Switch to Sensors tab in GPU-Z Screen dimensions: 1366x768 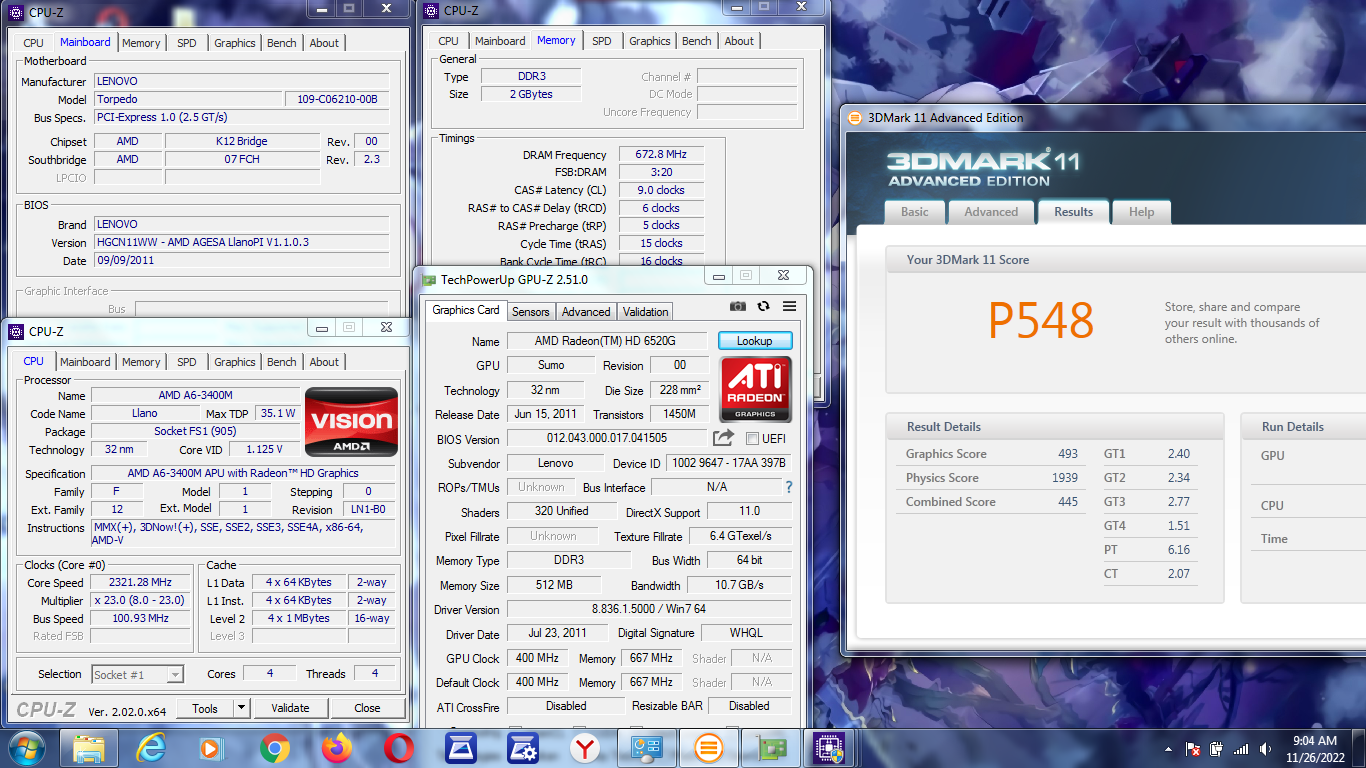click(x=531, y=312)
